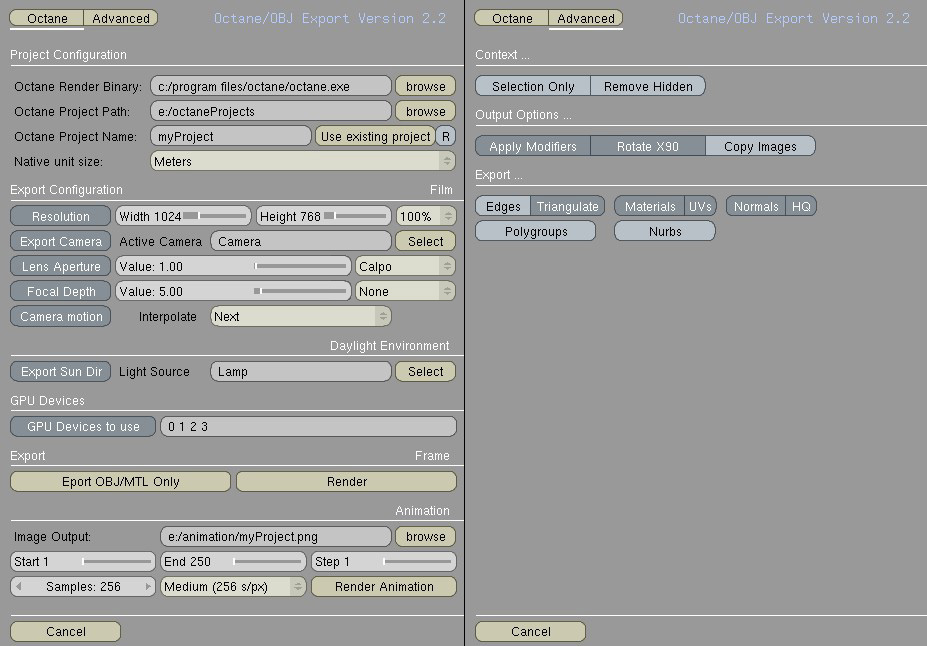The height and width of the screenshot is (646, 927).
Task: Click Use existing project button
Action: click(x=375, y=136)
